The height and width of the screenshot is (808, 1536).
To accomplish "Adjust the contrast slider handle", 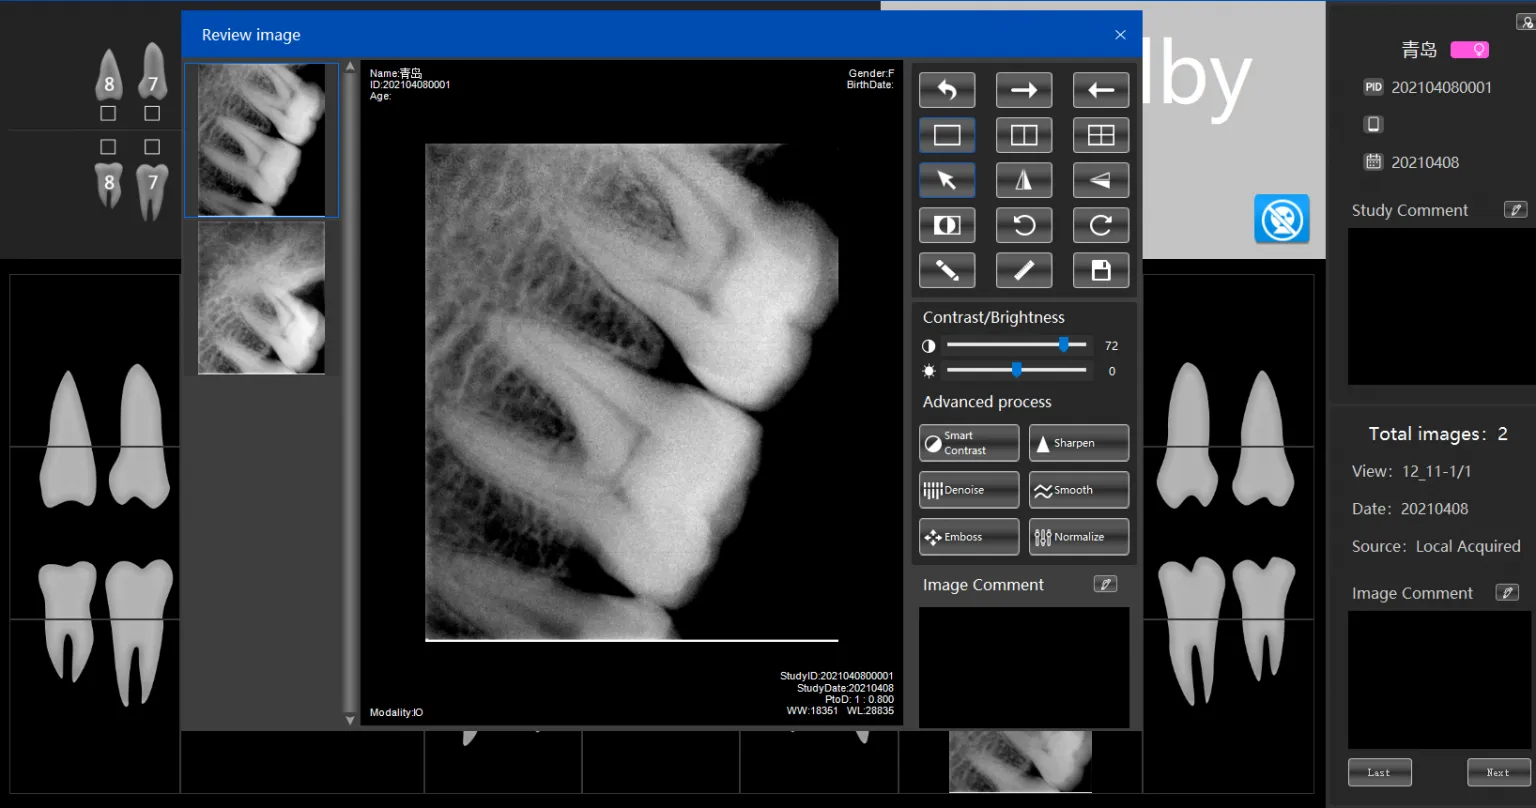I will tap(1064, 345).
